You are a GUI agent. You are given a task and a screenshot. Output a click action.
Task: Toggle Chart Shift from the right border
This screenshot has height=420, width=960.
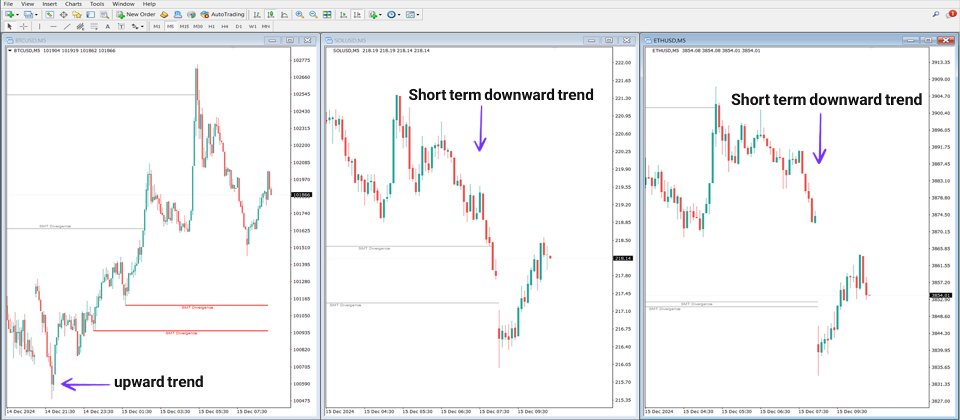pyautogui.click(x=357, y=14)
